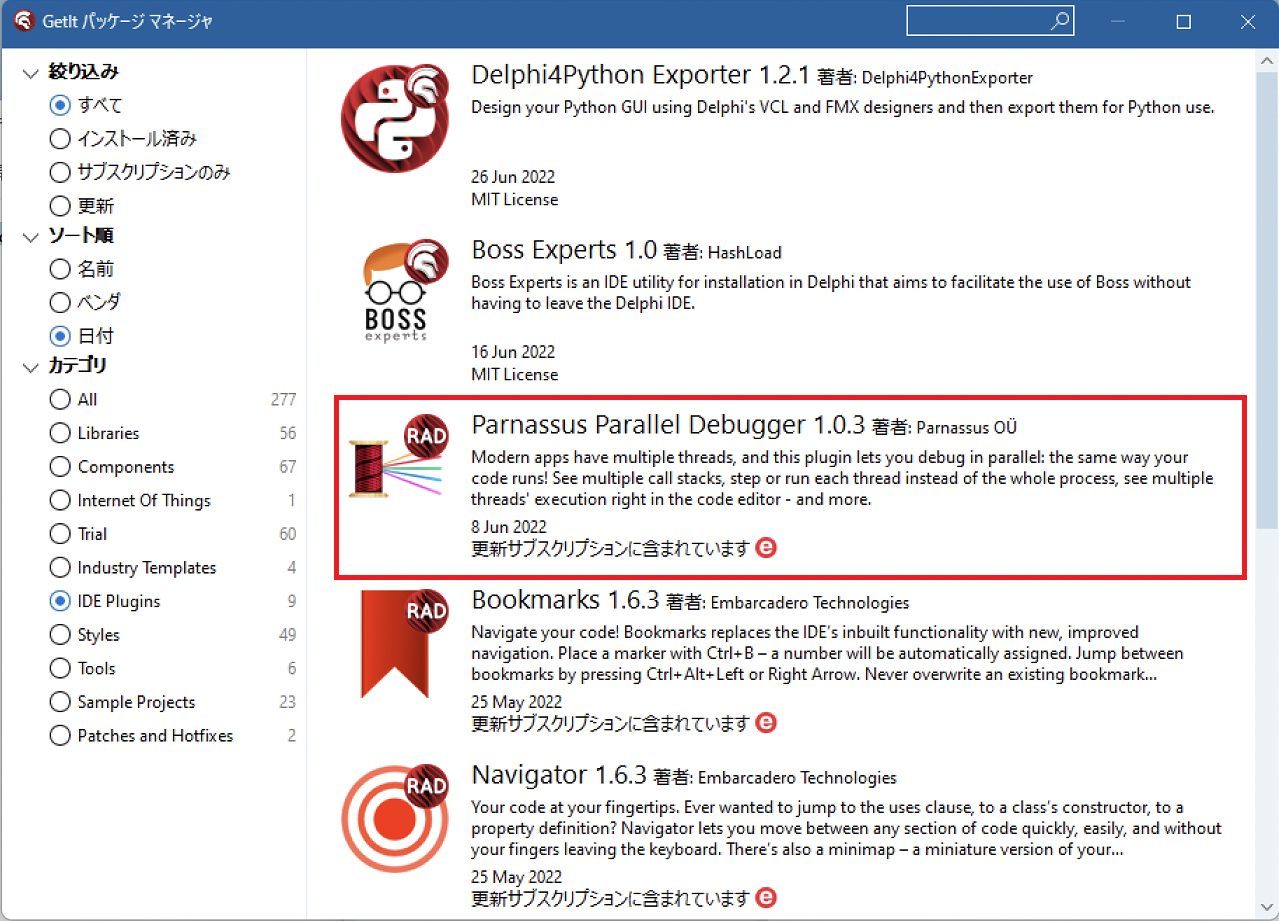Choose the Patches and Hotfixes category
Image resolution: width=1279 pixels, height=921 pixels.
[x=141, y=736]
